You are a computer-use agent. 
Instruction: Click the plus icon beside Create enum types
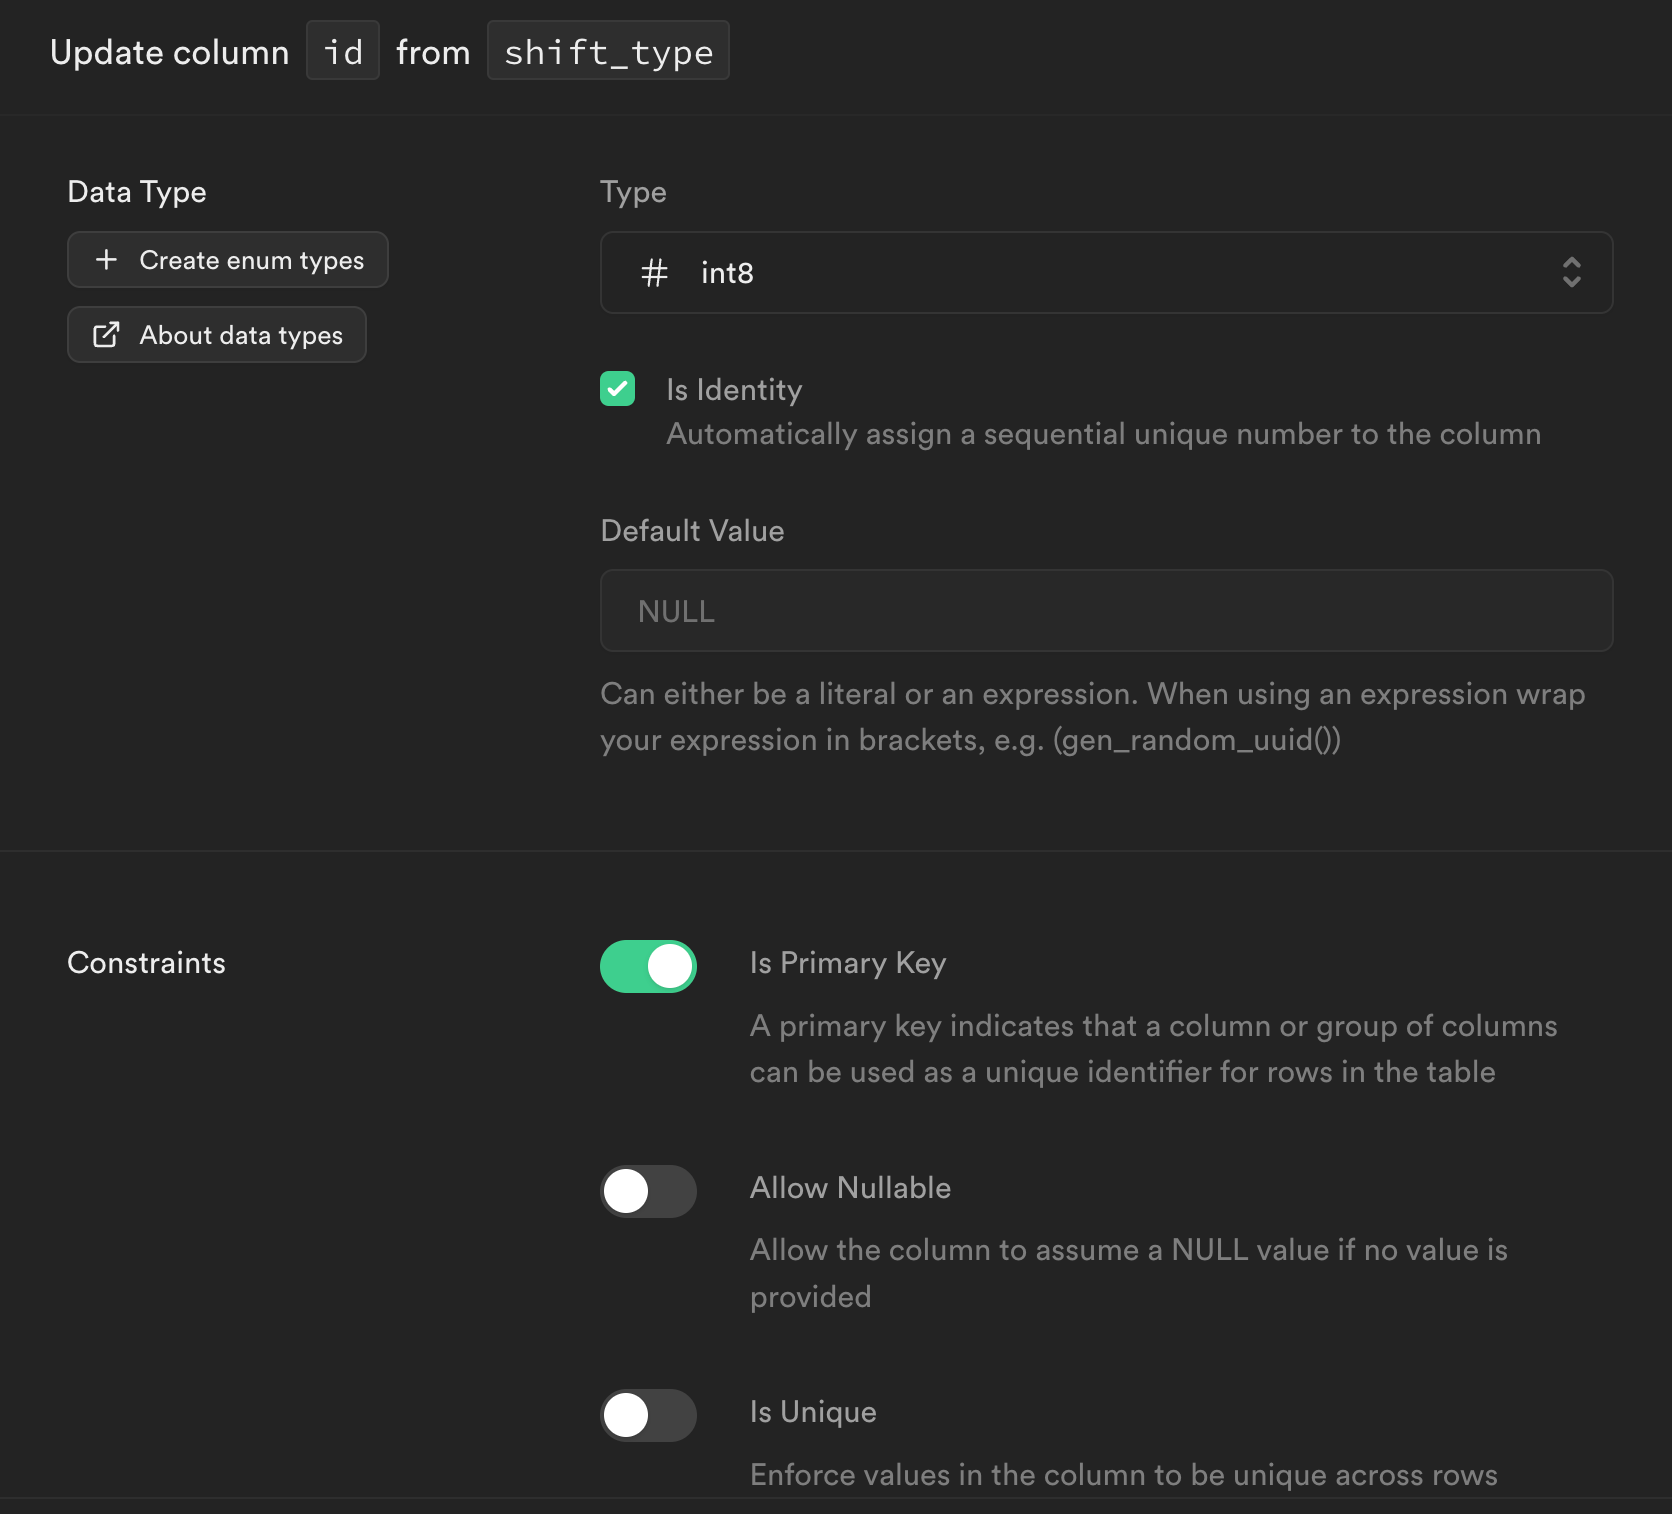[x=106, y=260]
